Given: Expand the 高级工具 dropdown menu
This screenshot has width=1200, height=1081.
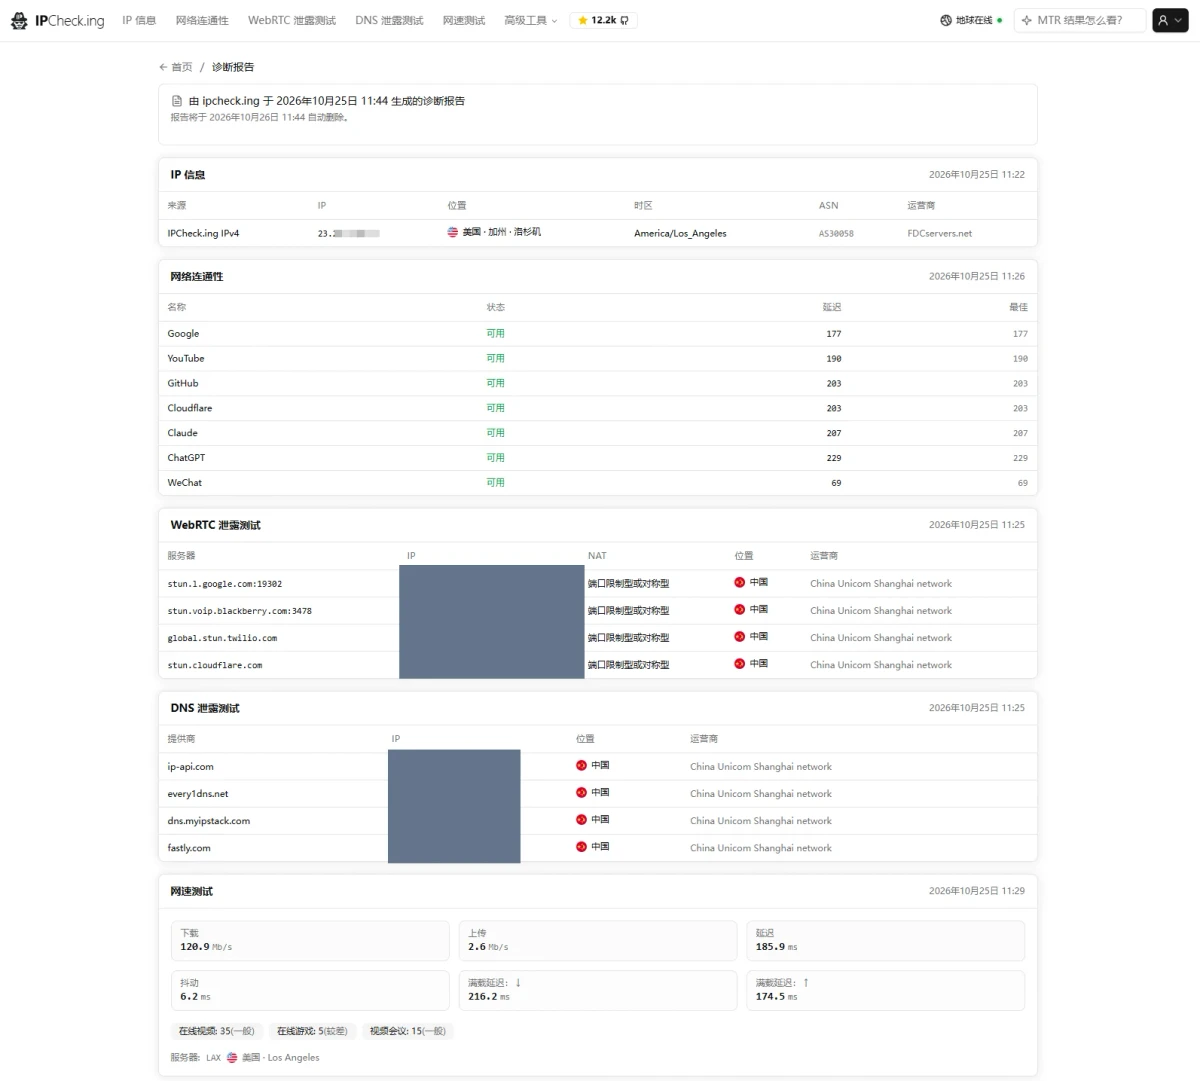Looking at the screenshot, I should (x=531, y=20).
